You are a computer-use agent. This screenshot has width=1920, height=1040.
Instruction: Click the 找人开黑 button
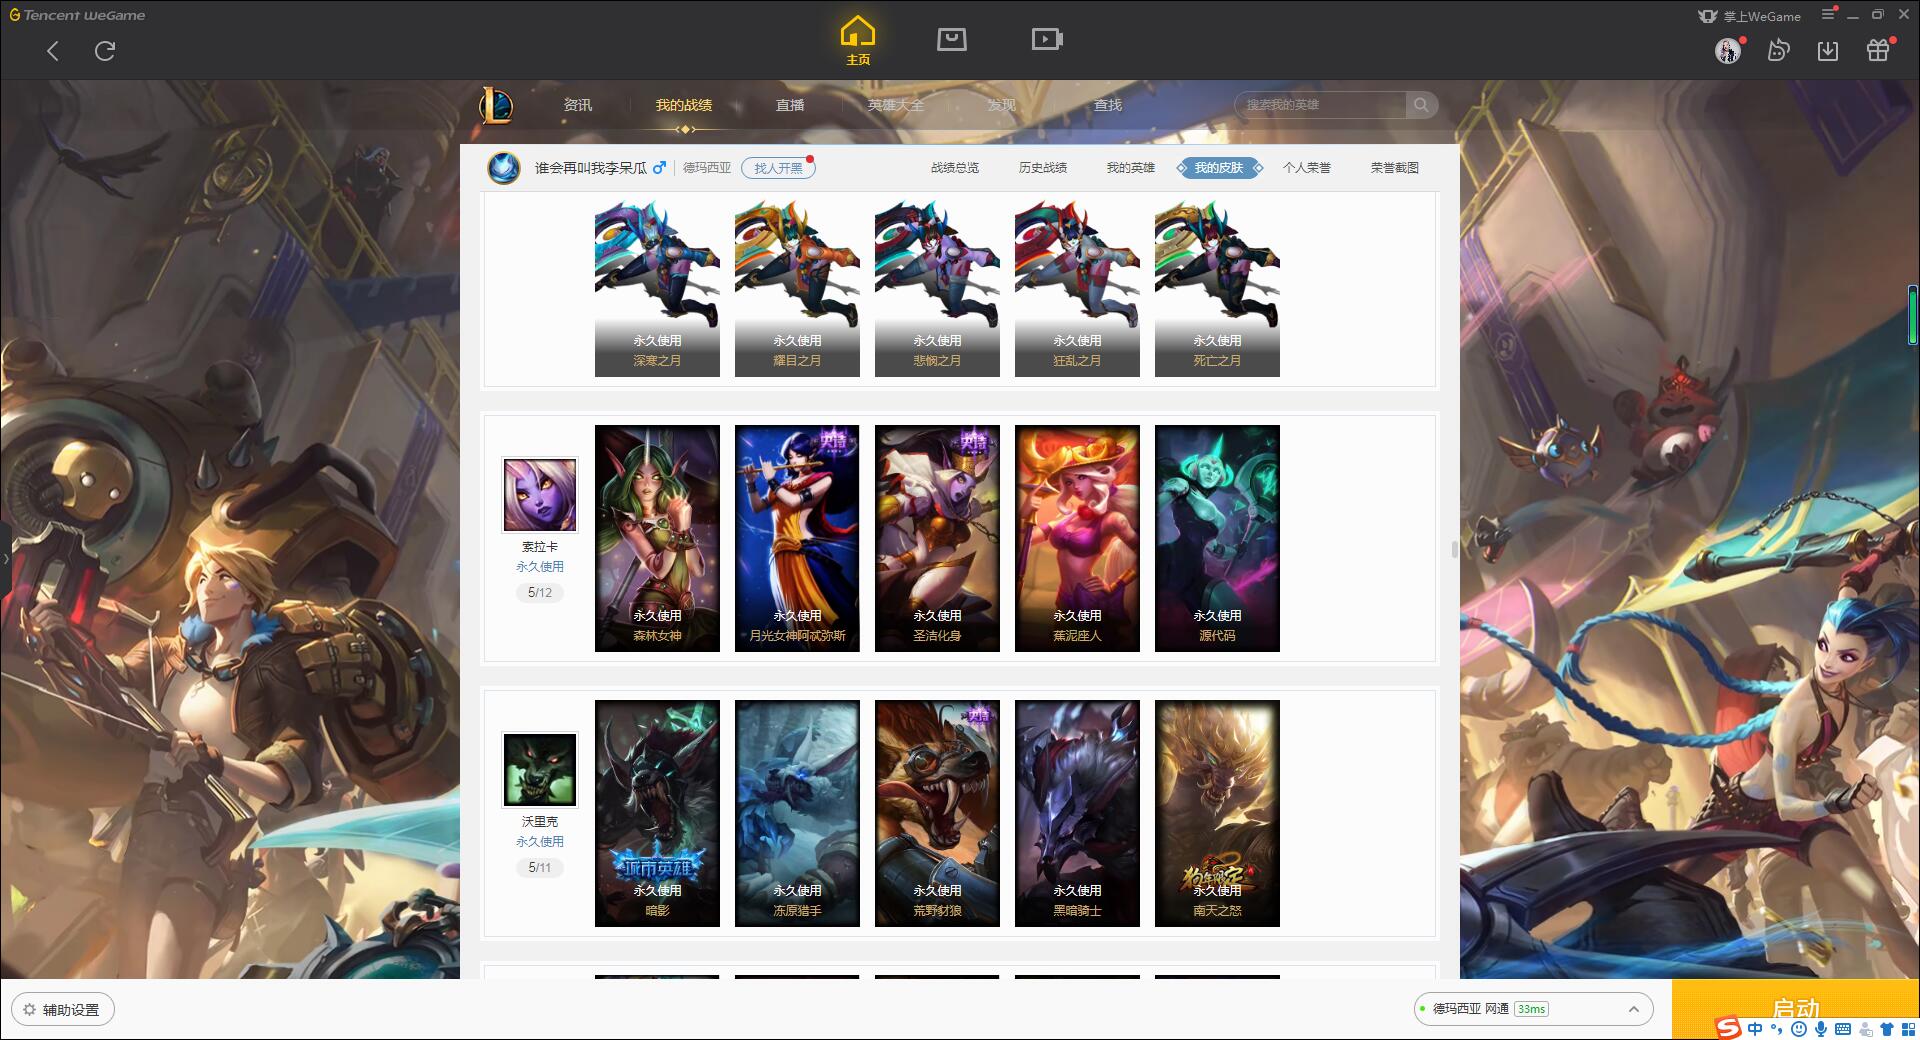pyautogui.click(x=778, y=168)
